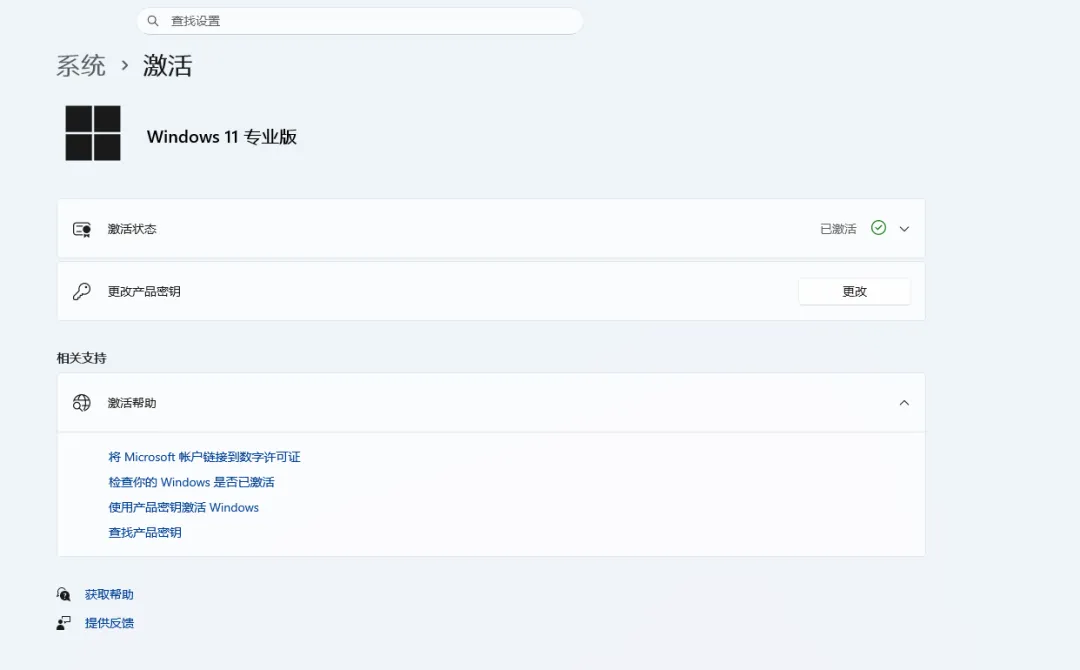Open 查找产品密钥 link

[145, 532]
